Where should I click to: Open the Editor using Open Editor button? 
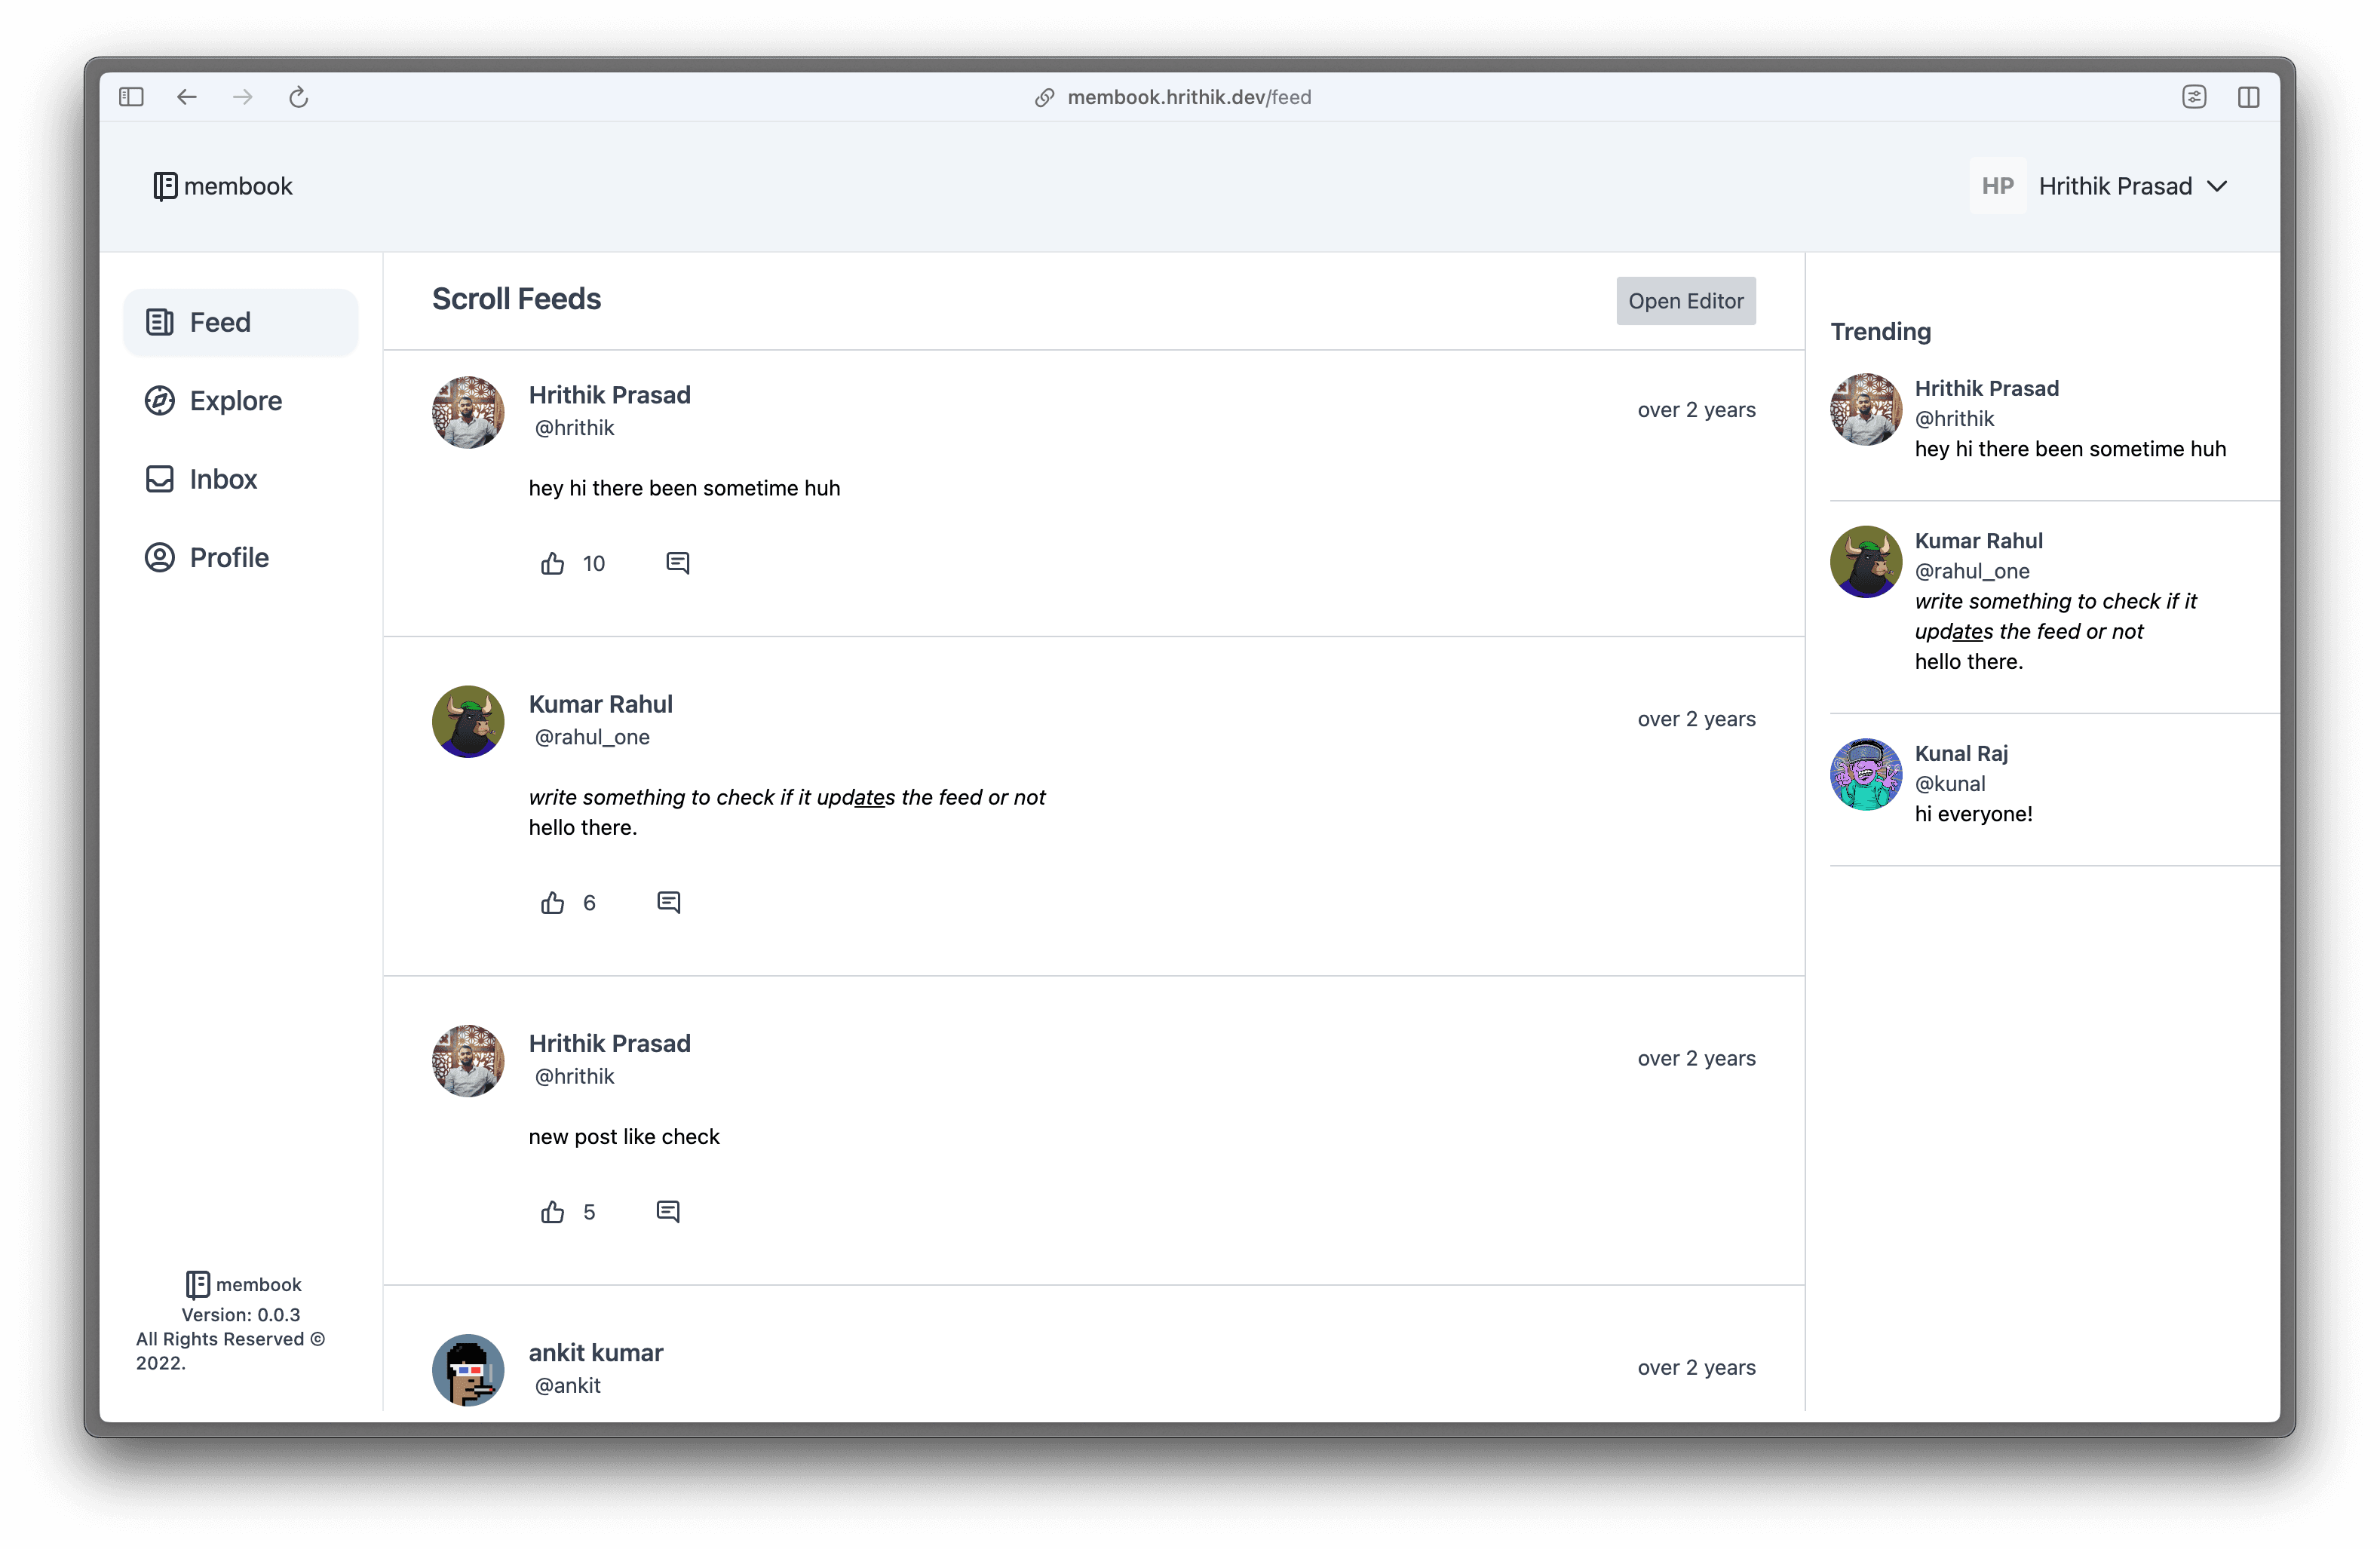1686,300
